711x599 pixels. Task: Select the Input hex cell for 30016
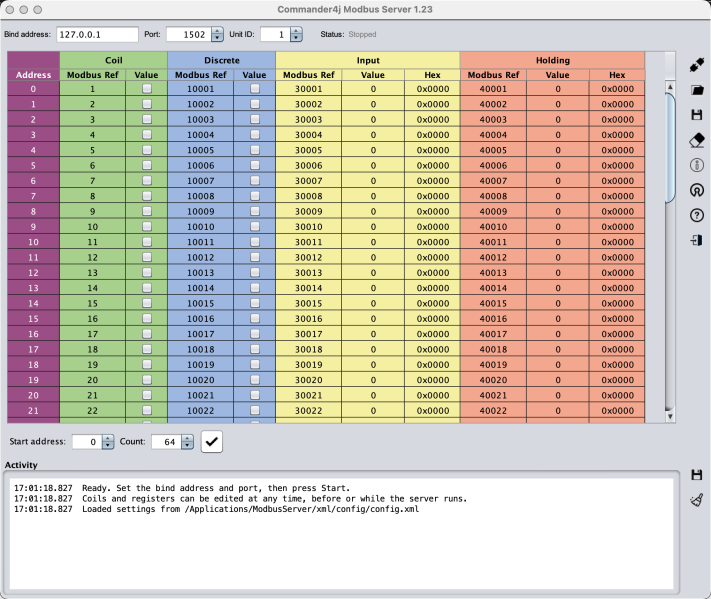[433, 319]
